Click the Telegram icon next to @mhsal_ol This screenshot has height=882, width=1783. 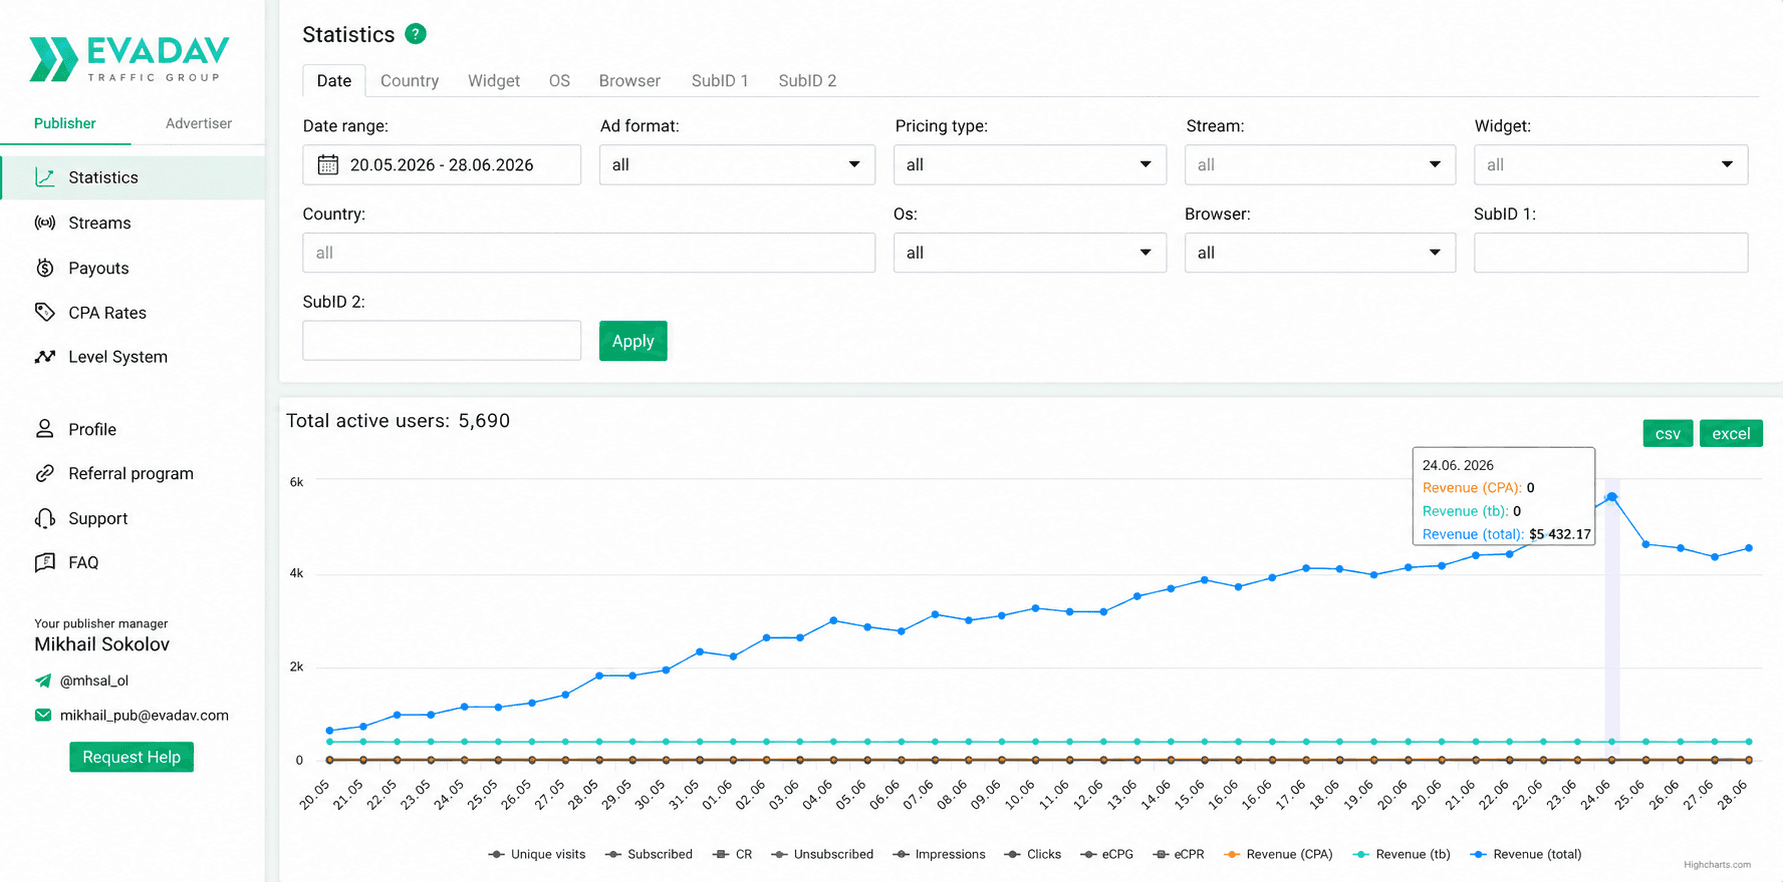[x=43, y=681]
